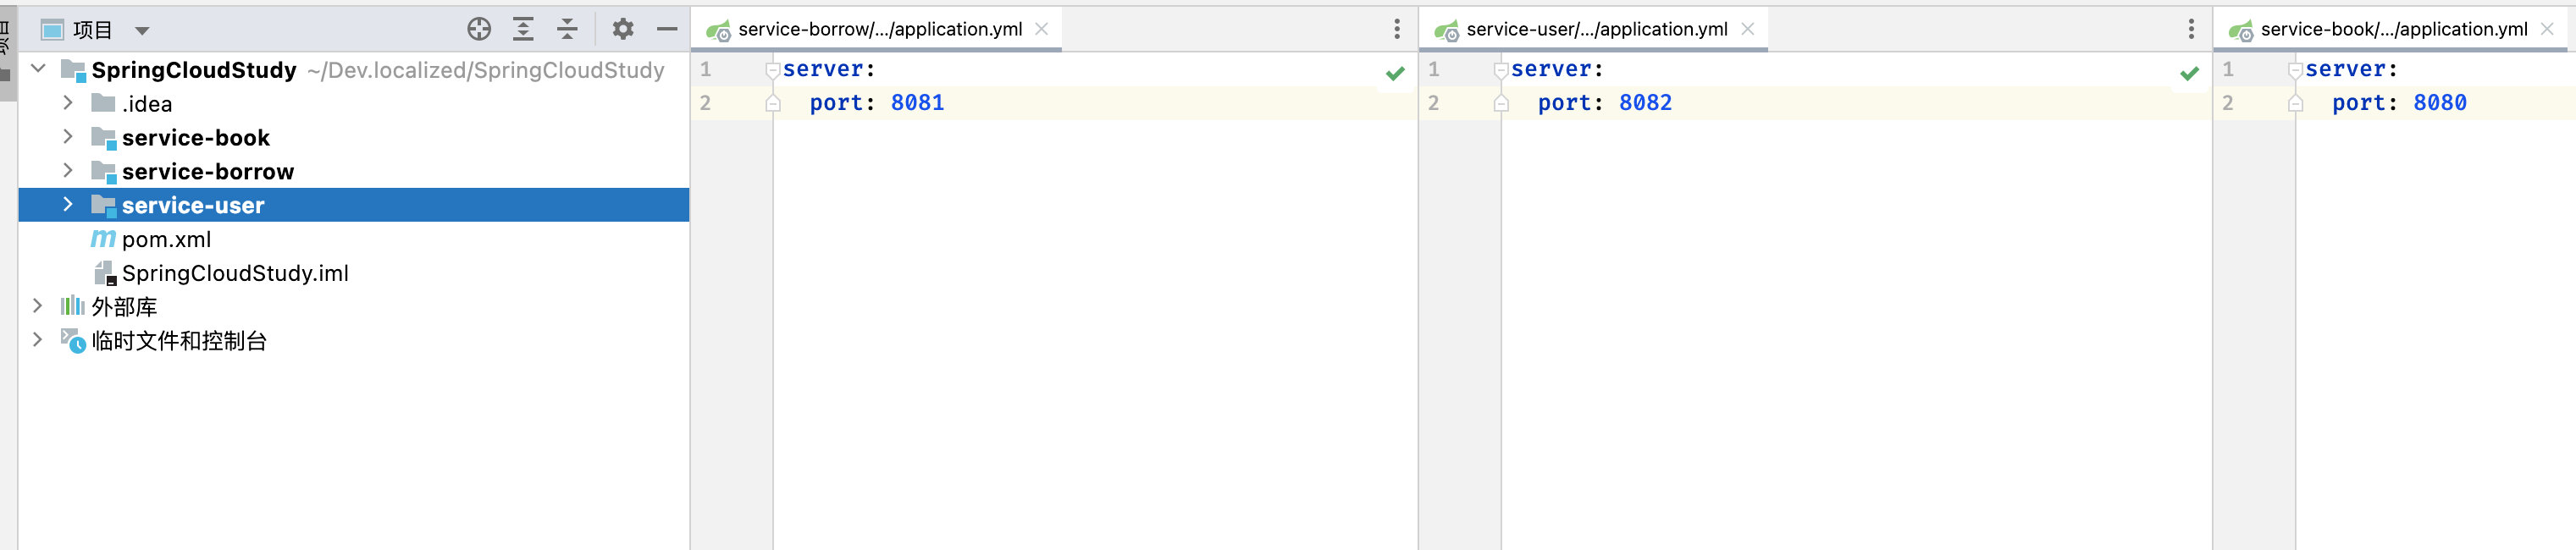Screen dimensions: 2576x550
Task: Switch to service-borrow application.yml tab
Action: [879, 29]
